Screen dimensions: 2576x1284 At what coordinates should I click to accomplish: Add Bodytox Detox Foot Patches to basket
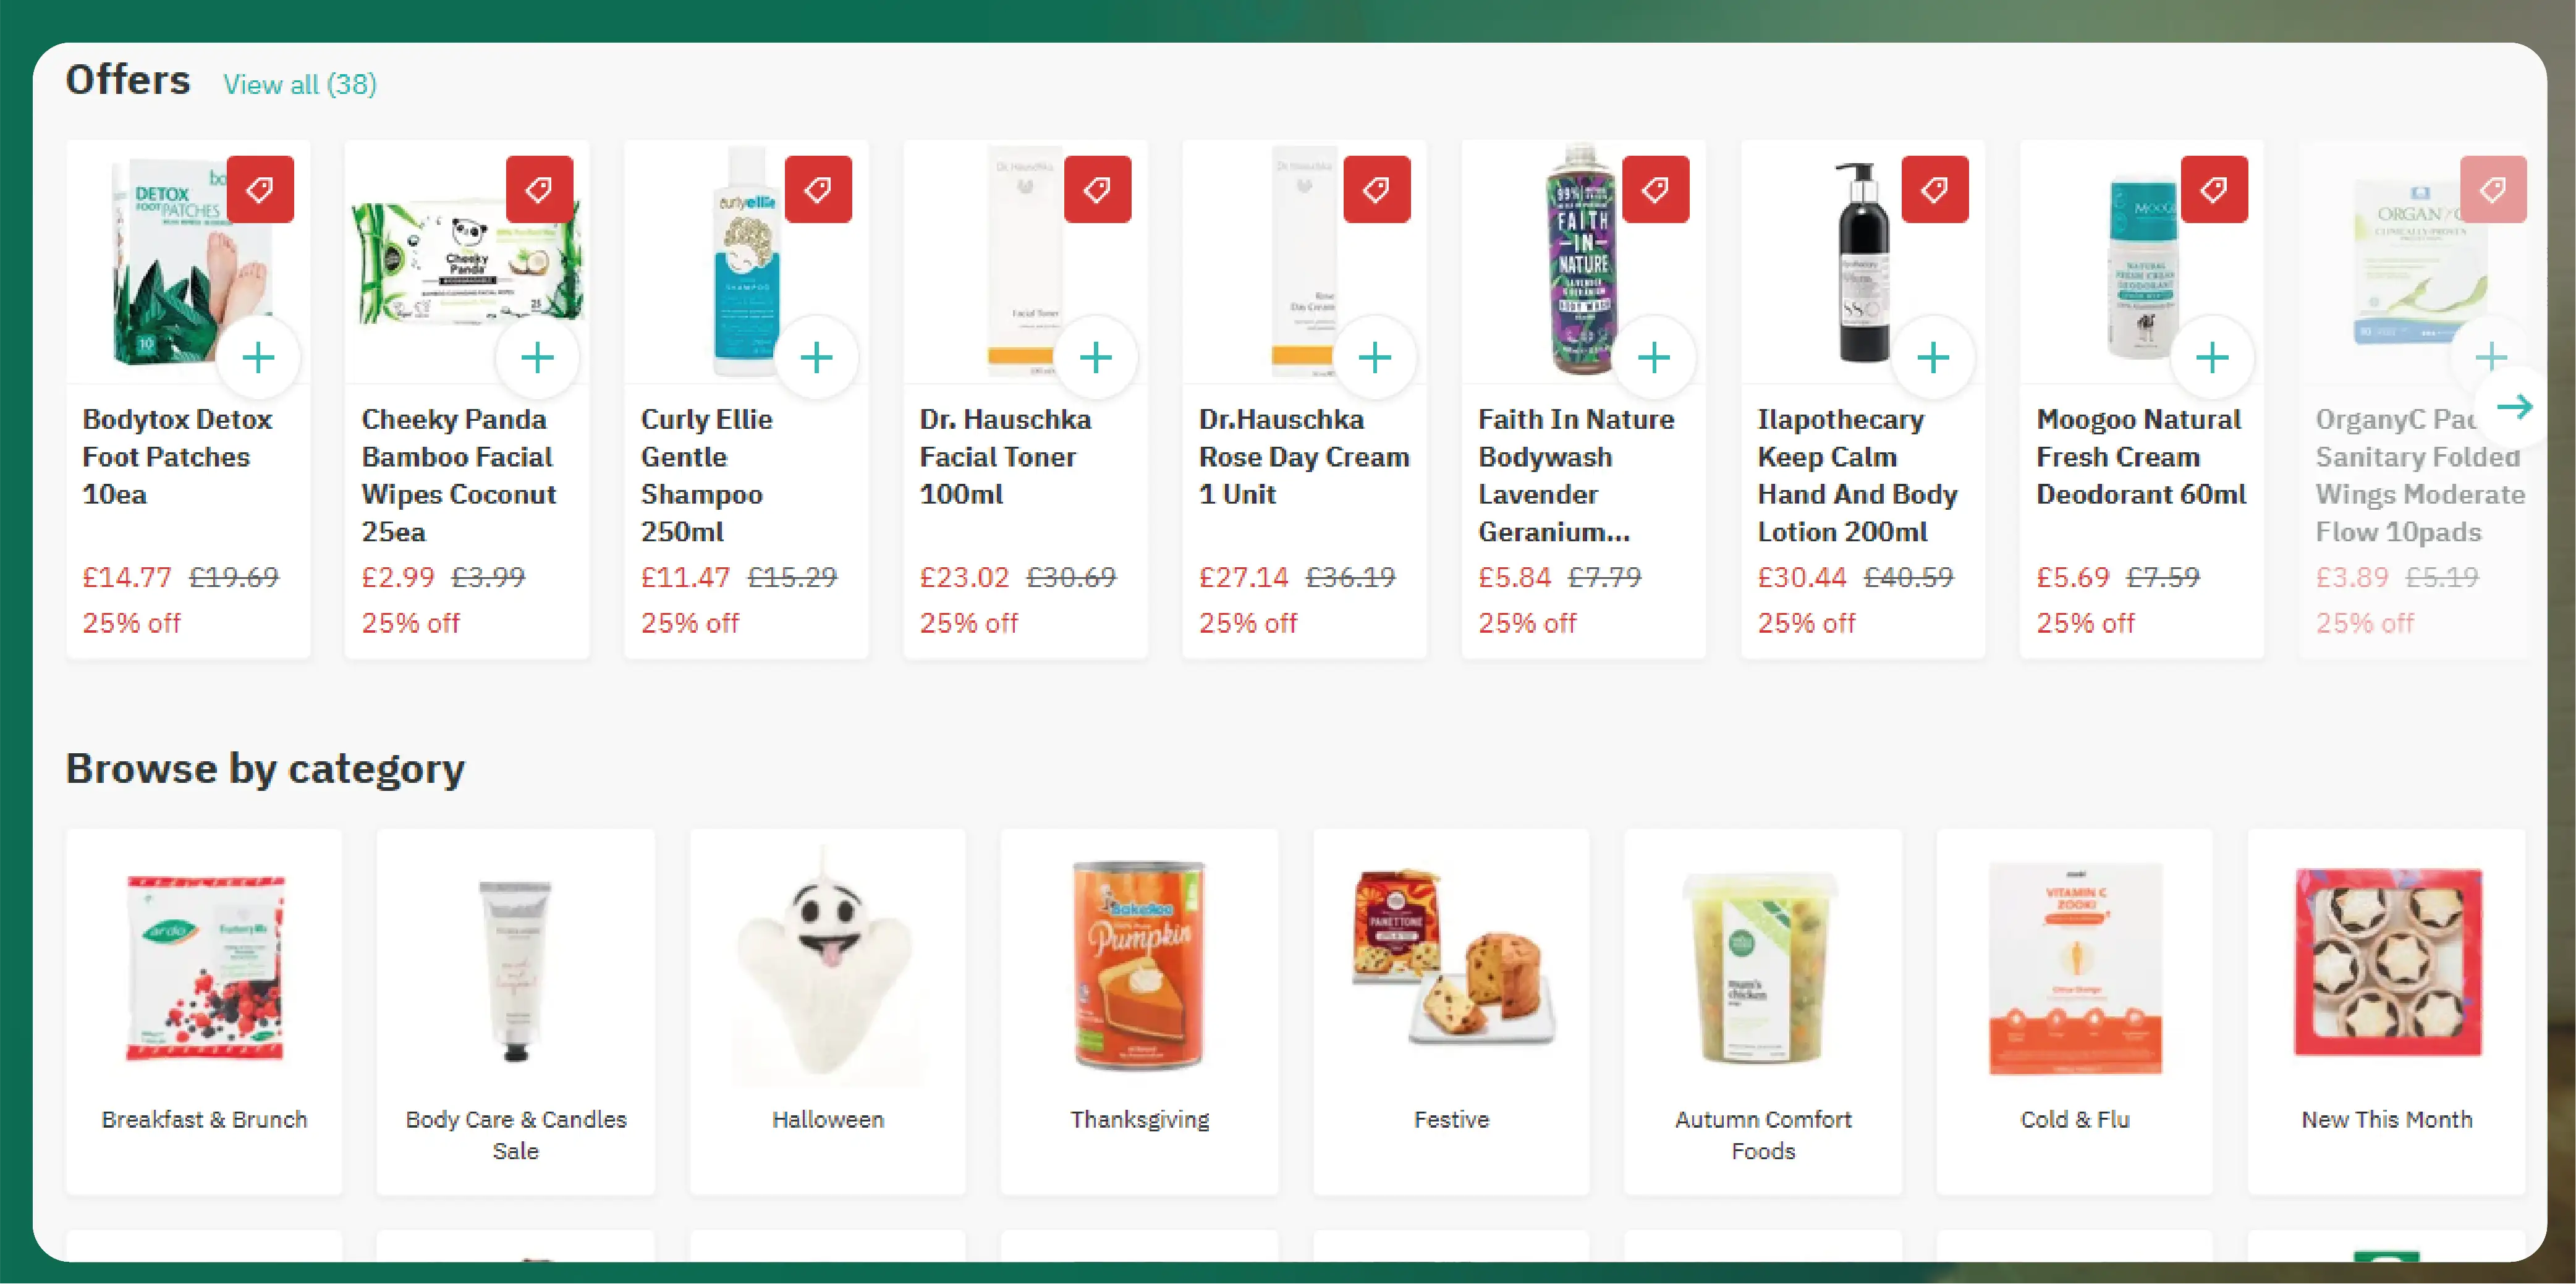tap(258, 357)
